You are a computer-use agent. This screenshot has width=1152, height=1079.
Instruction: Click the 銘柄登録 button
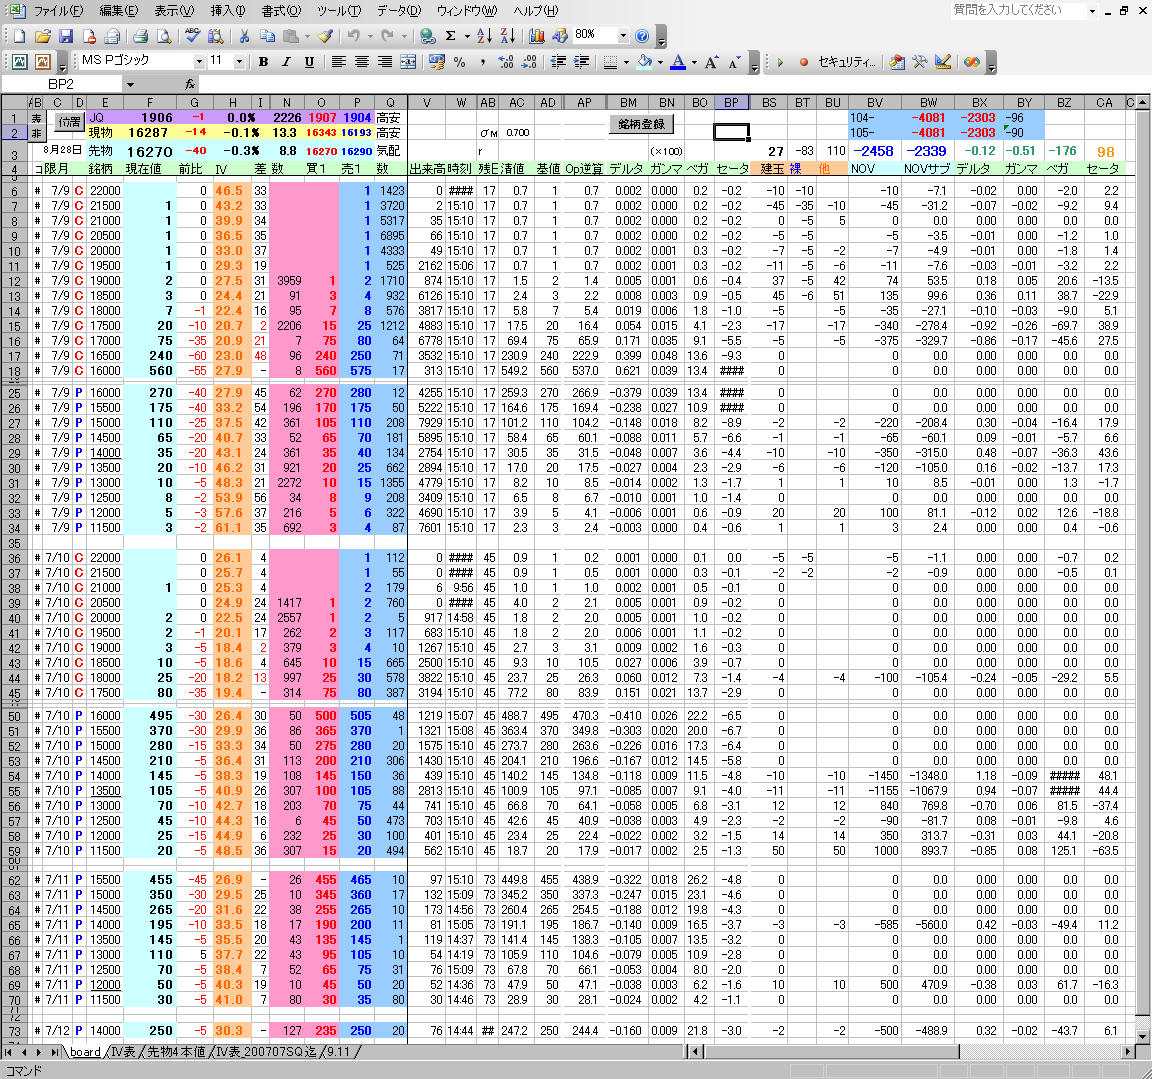[x=641, y=123]
